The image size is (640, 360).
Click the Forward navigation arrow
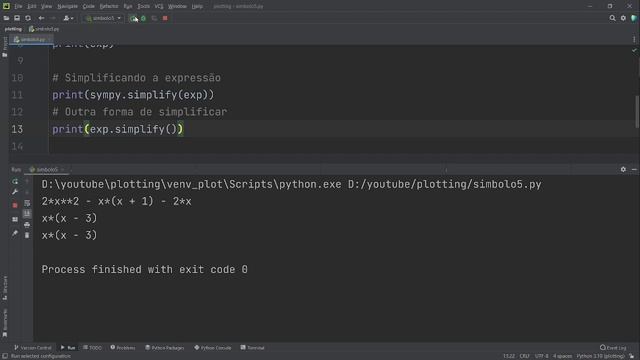(53, 18)
